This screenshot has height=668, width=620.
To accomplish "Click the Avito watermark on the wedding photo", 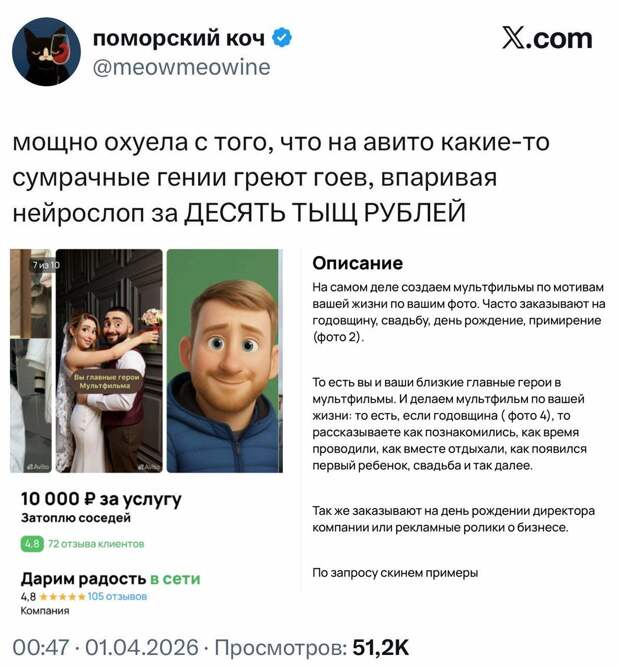I will (149, 467).
